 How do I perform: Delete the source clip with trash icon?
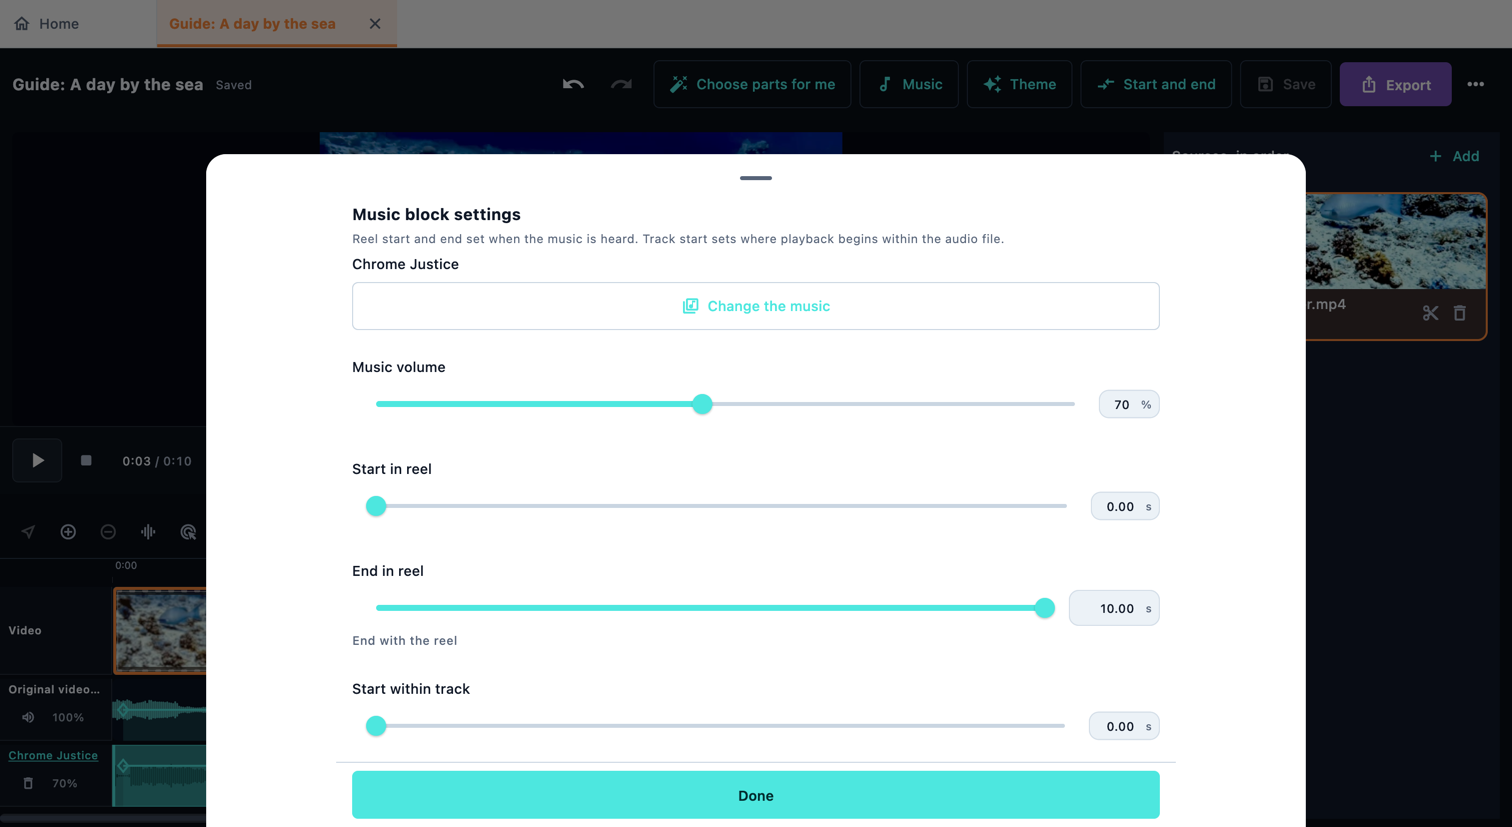[1460, 313]
